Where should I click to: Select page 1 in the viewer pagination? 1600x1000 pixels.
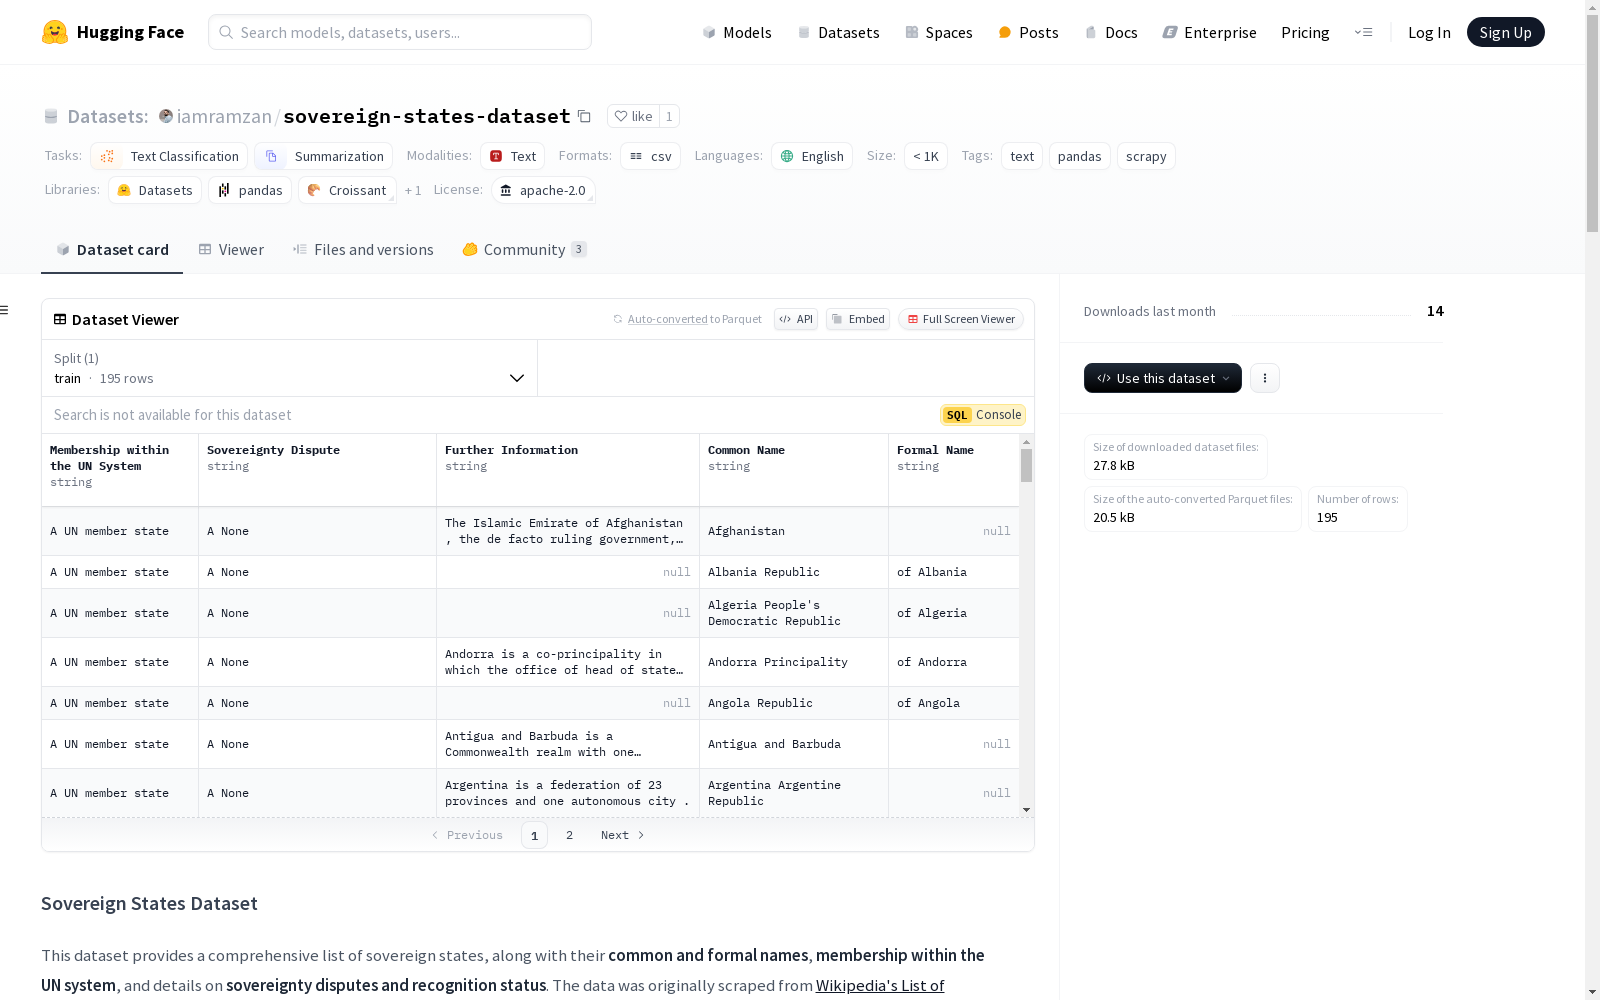[x=534, y=835]
